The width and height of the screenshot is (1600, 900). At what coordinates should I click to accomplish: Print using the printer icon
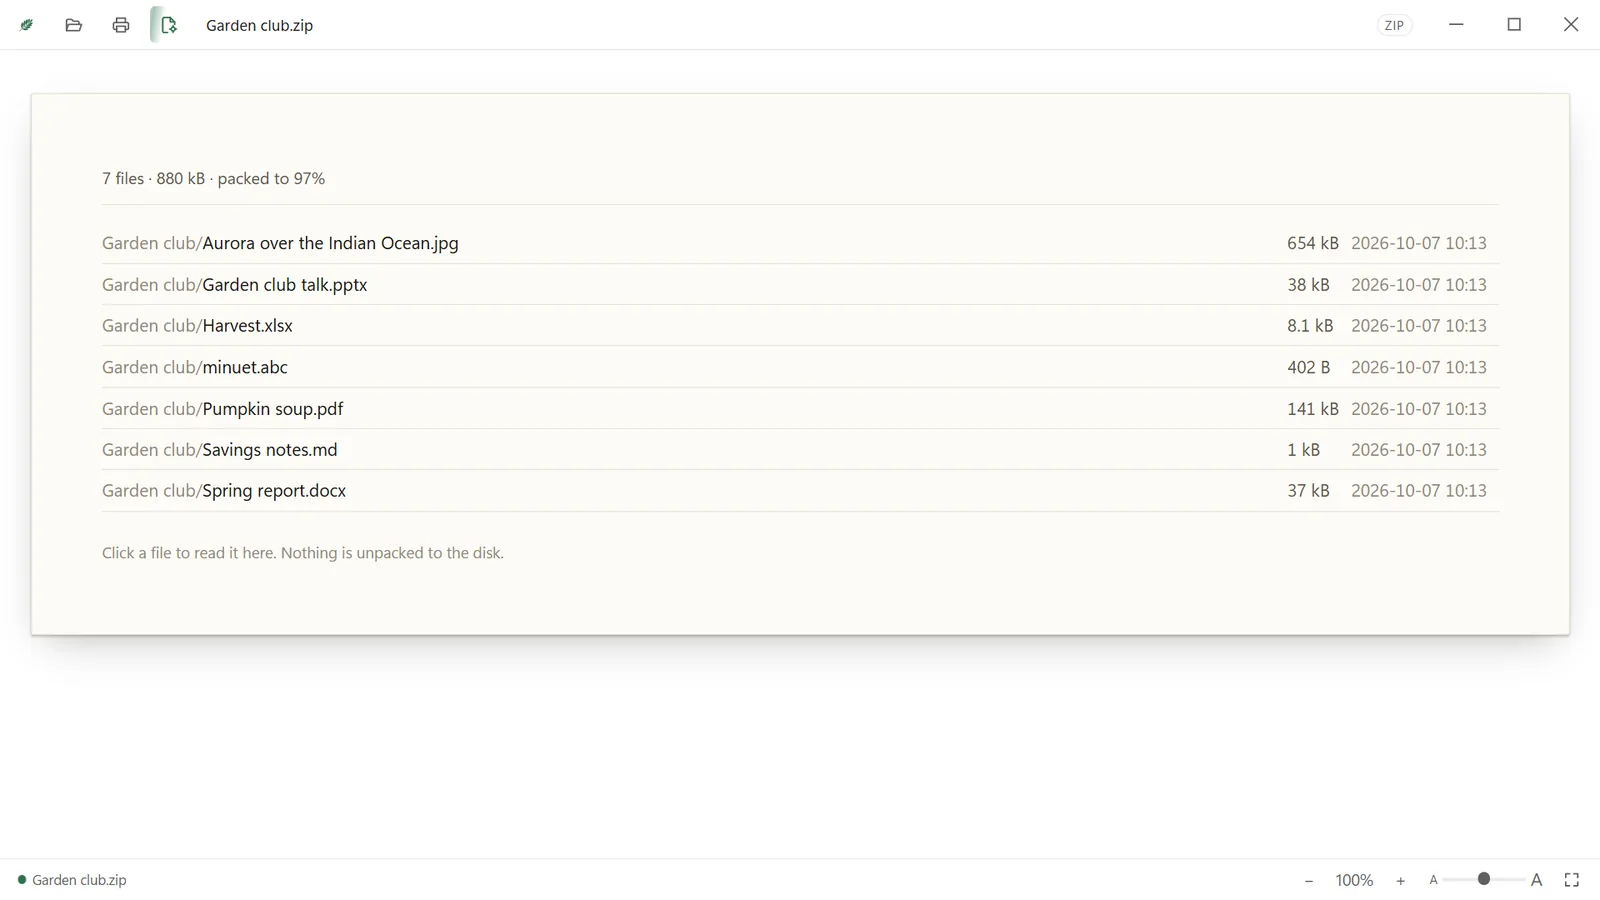(121, 25)
